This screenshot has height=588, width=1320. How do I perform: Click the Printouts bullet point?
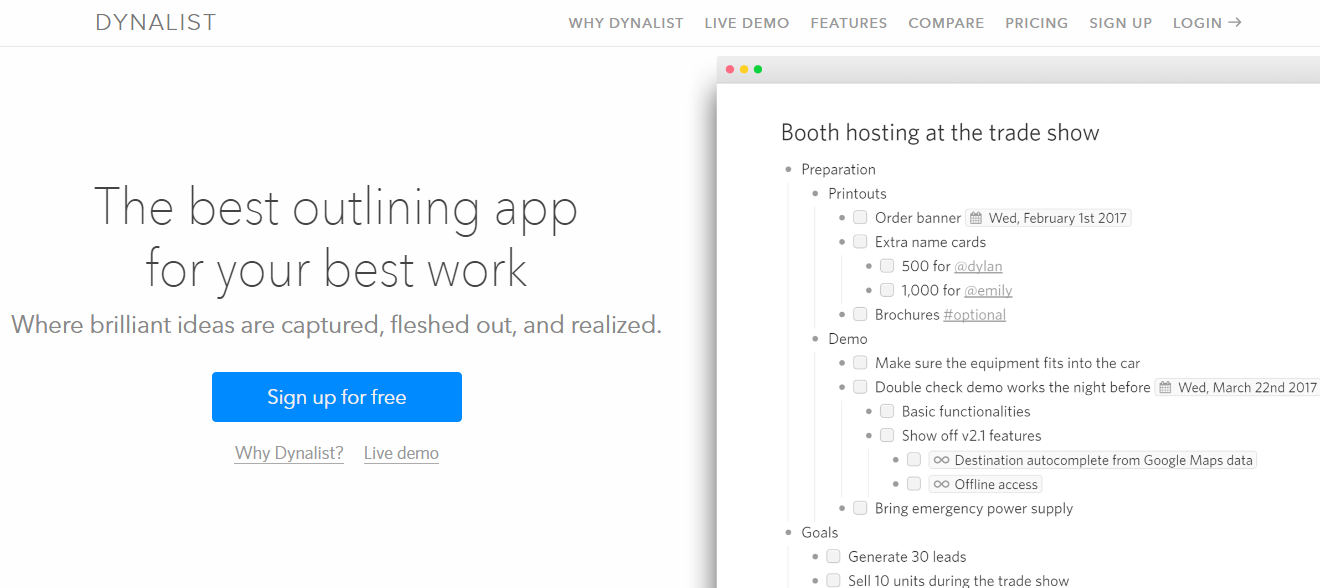click(816, 194)
